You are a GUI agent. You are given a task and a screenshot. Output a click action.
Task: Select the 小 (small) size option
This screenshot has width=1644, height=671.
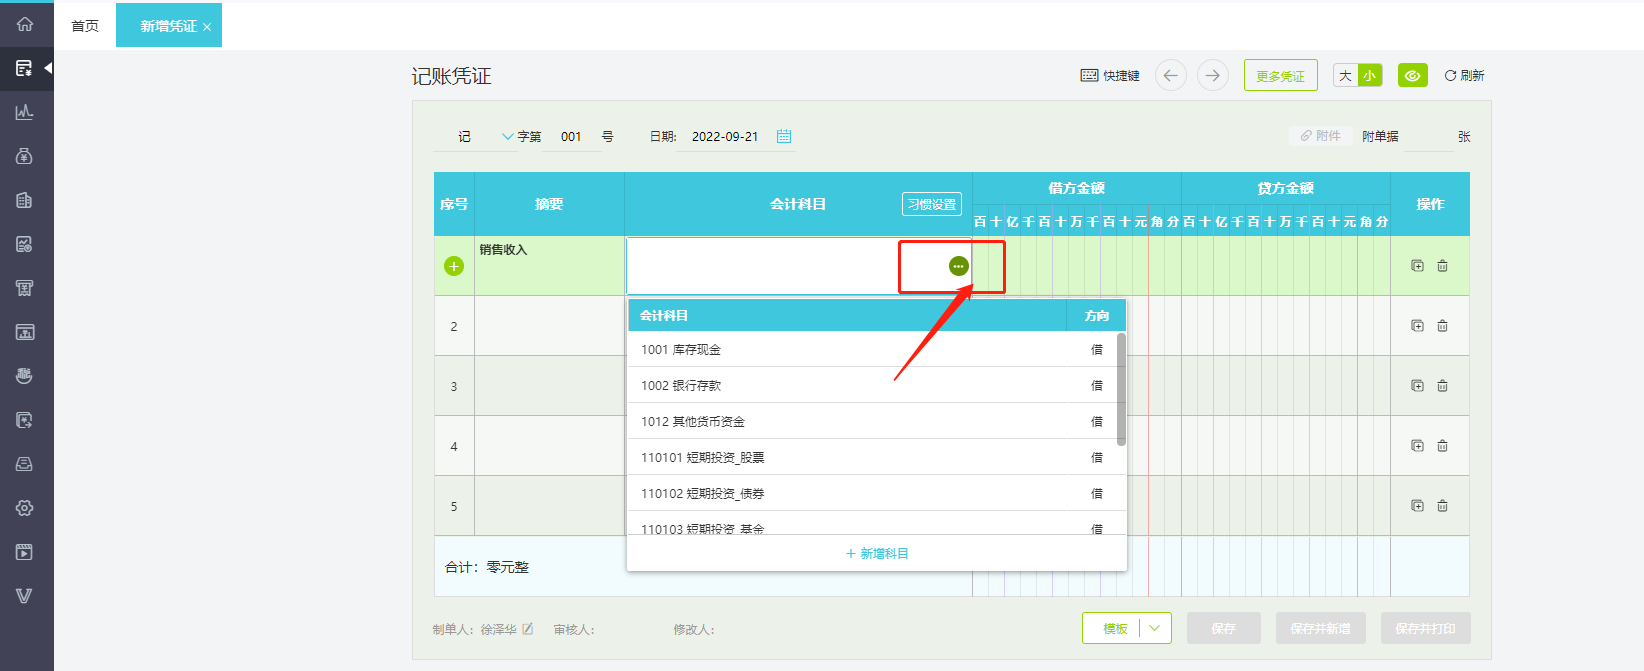[x=1369, y=75]
